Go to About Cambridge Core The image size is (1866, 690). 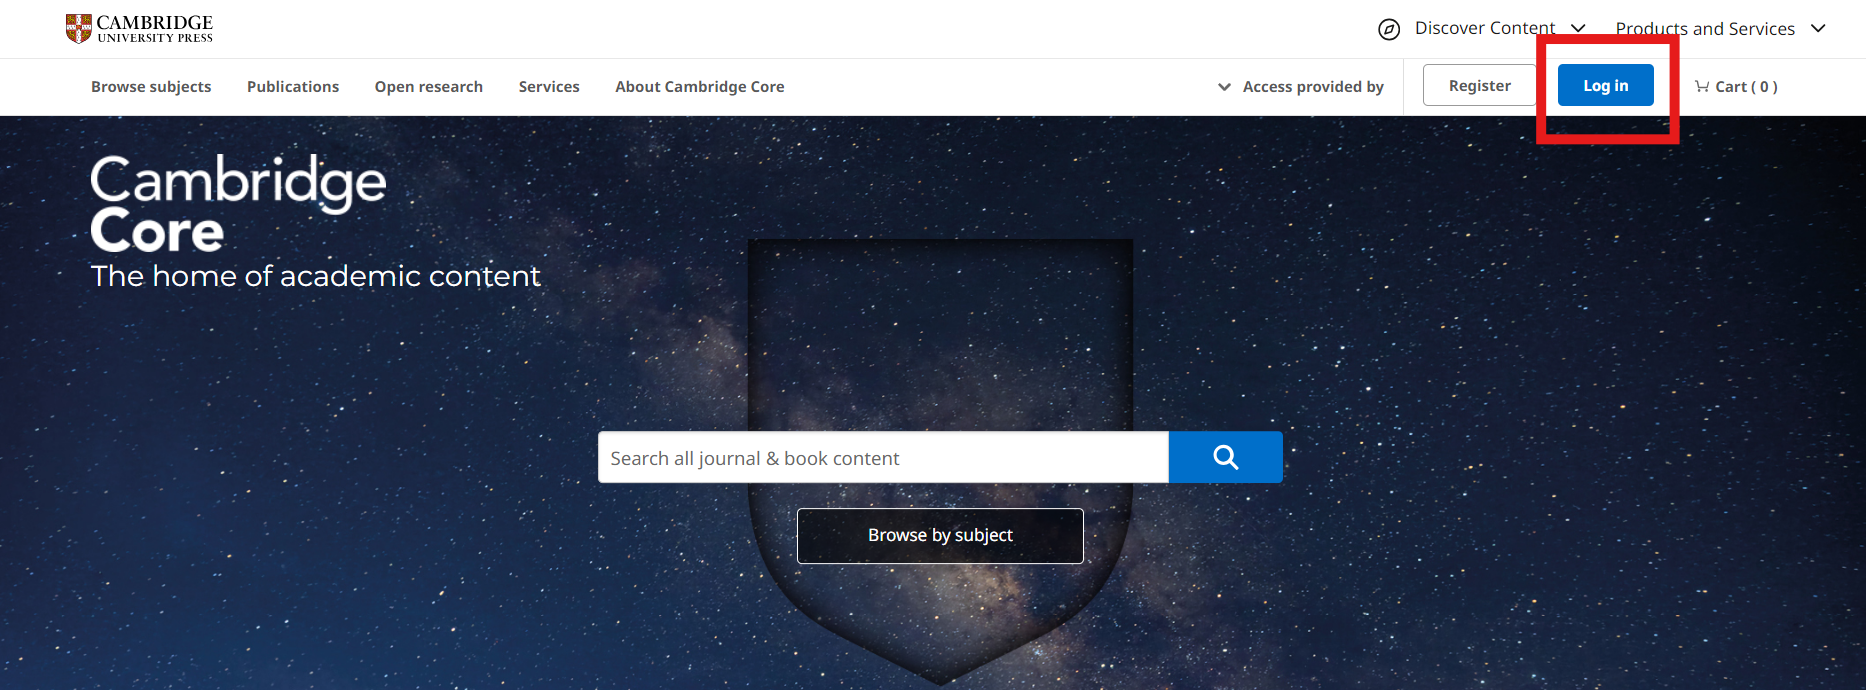point(700,87)
